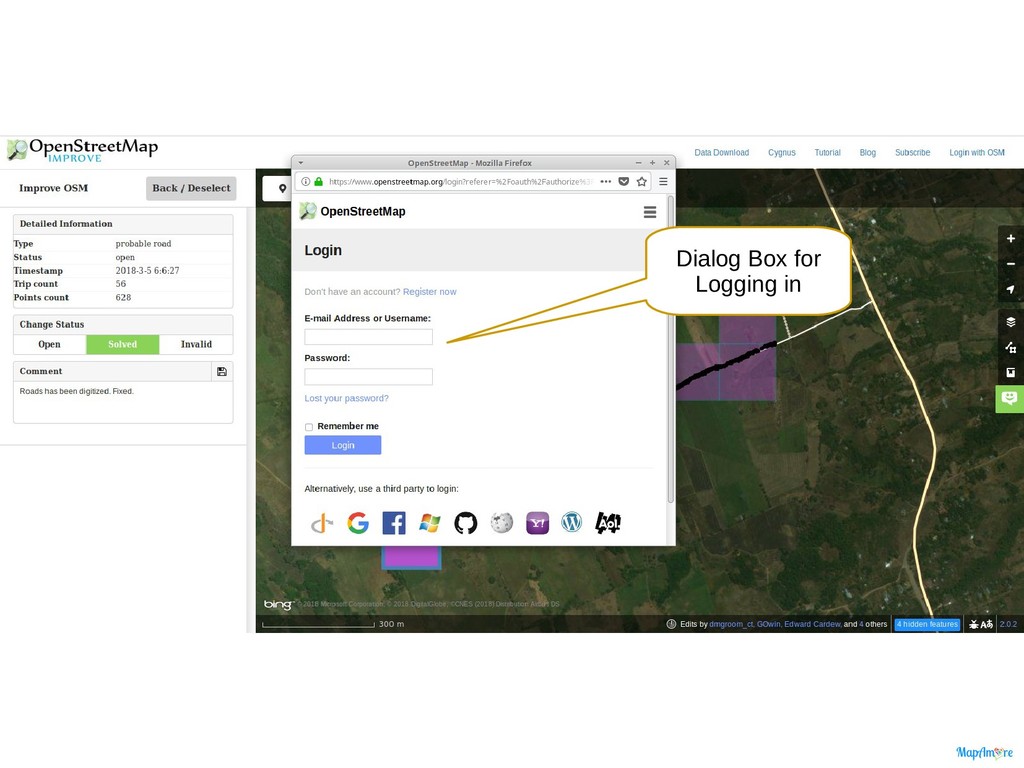
Task: Open Firefox window title dropdown arrow
Action: pyautogui.click(x=300, y=163)
